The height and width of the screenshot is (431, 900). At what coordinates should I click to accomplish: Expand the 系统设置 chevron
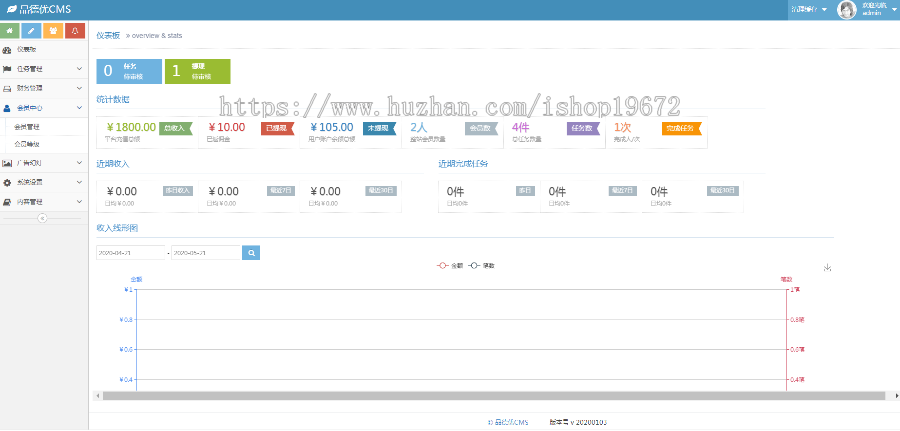(x=80, y=183)
